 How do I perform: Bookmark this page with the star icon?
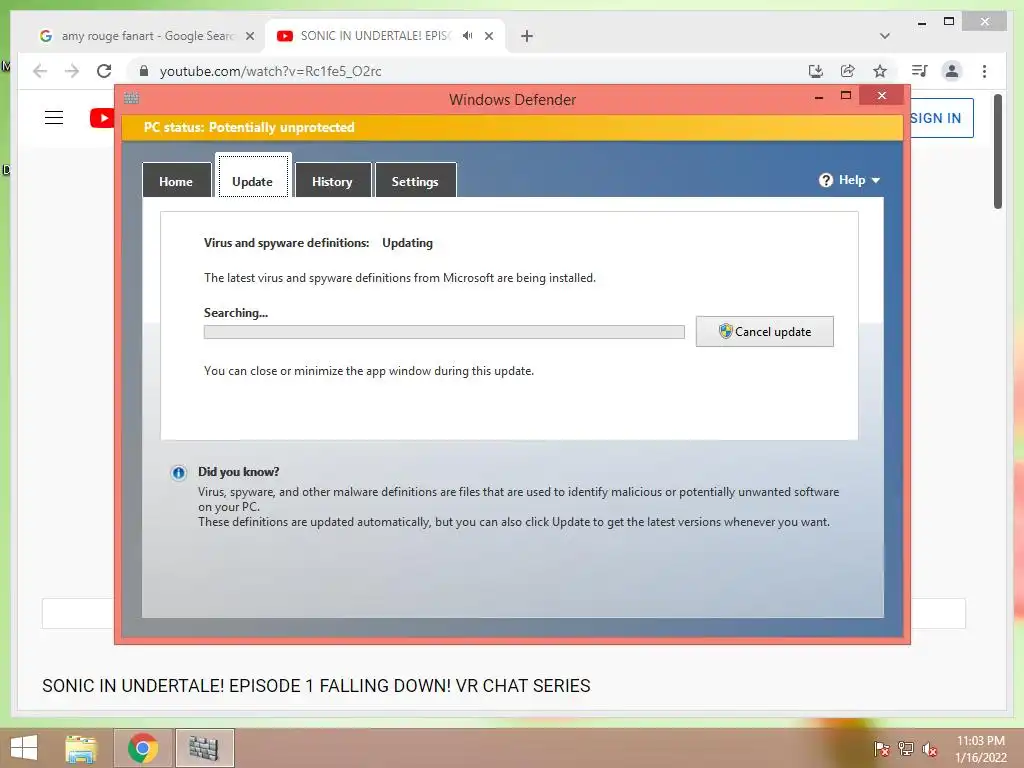(880, 71)
